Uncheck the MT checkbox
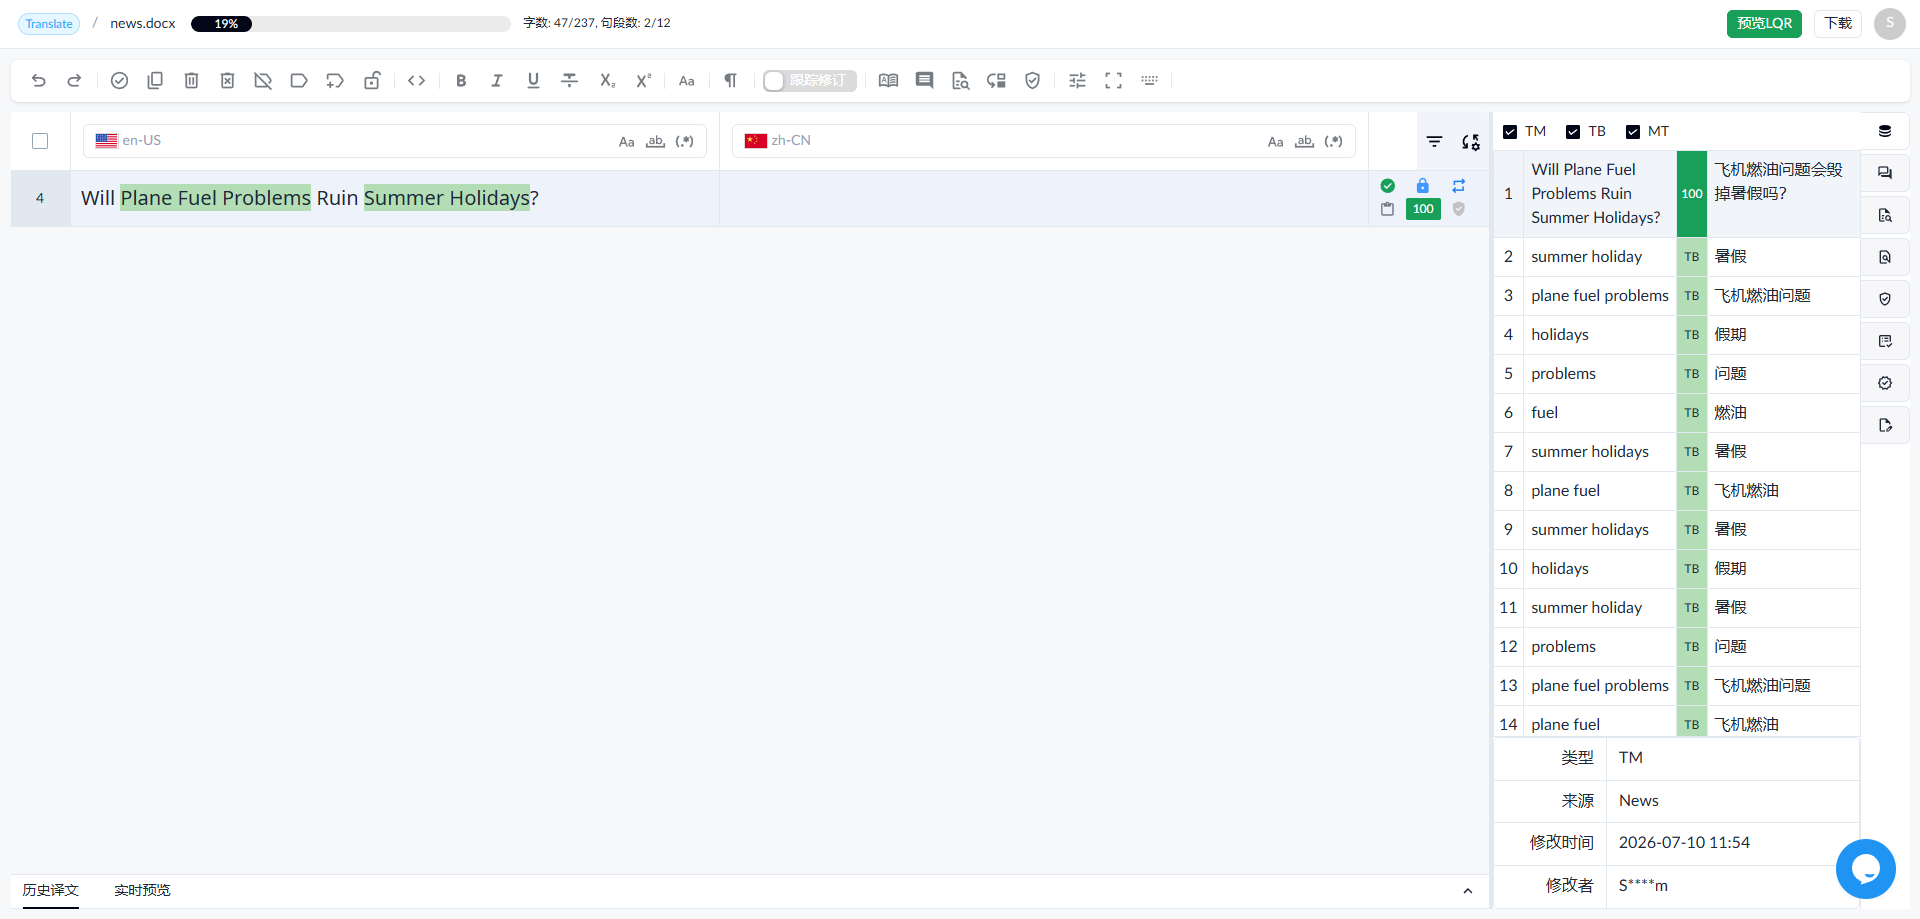The image size is (1920, 919). (1633, 132)
